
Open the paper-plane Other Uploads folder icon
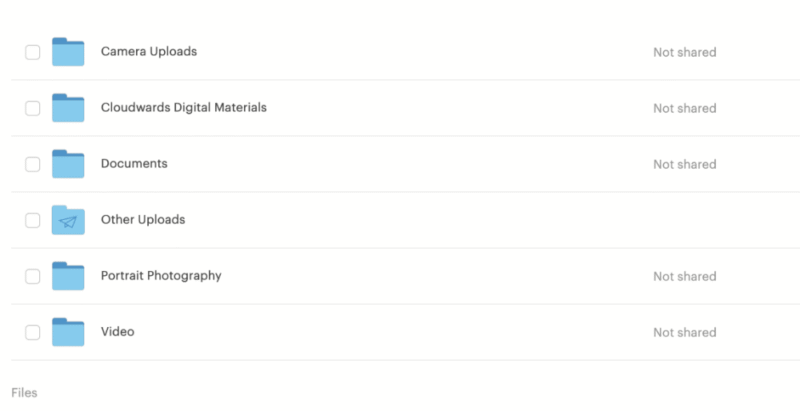coord(68,220)
